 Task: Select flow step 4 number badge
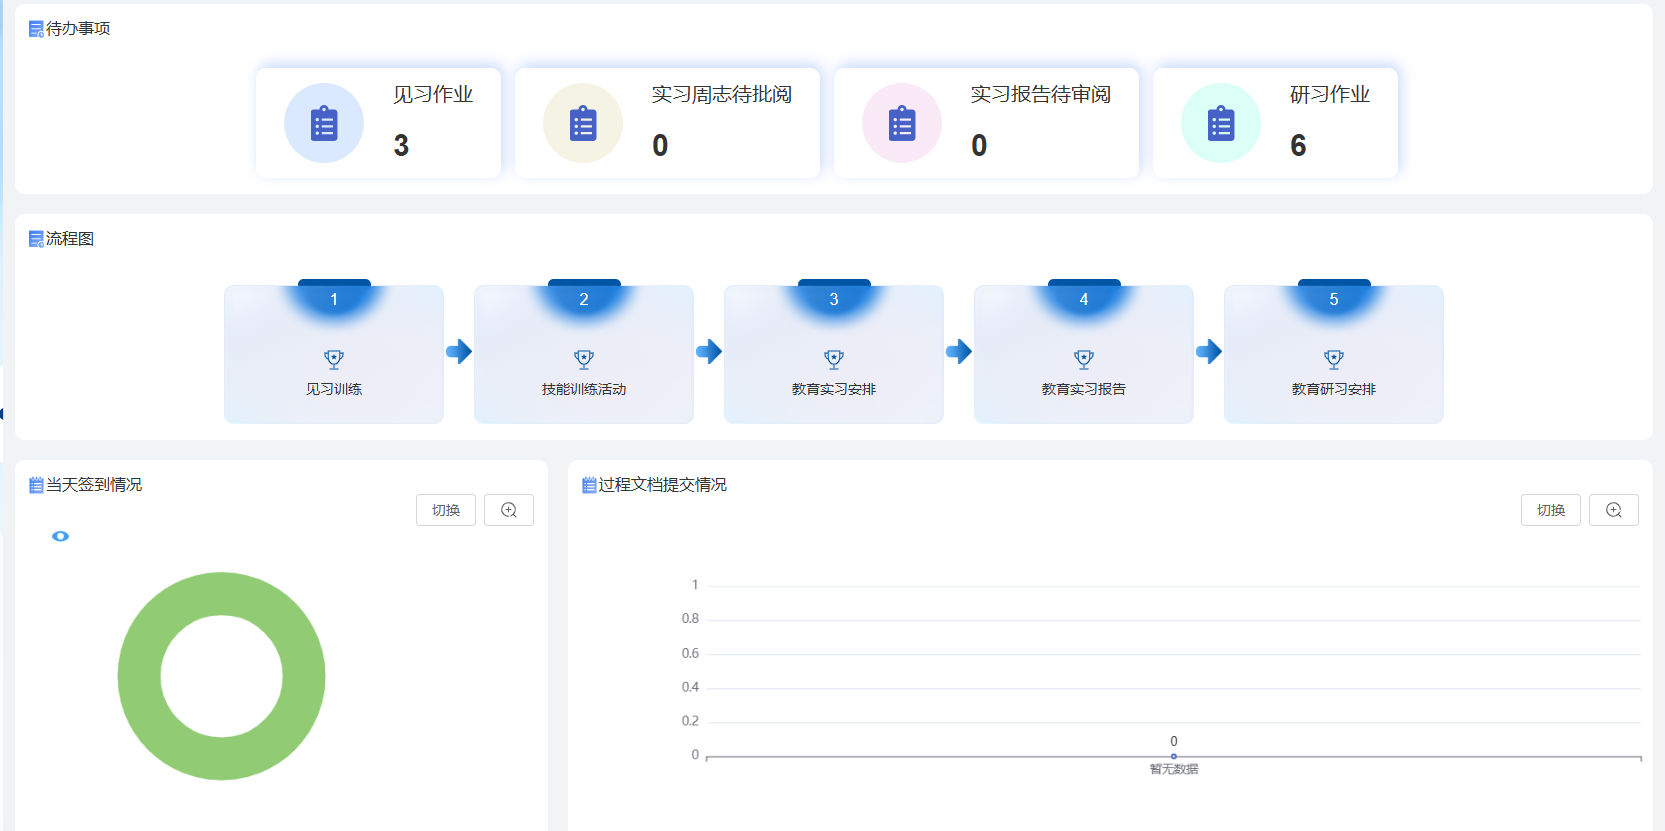[x=1084, y=299]
